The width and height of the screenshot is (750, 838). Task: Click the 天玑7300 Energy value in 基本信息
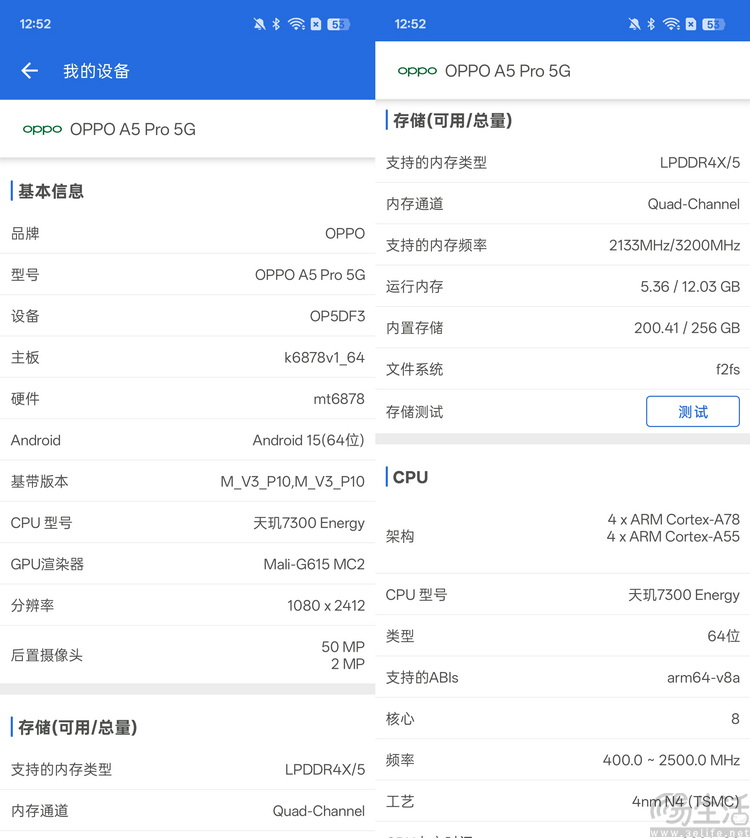tap(309, 523)
